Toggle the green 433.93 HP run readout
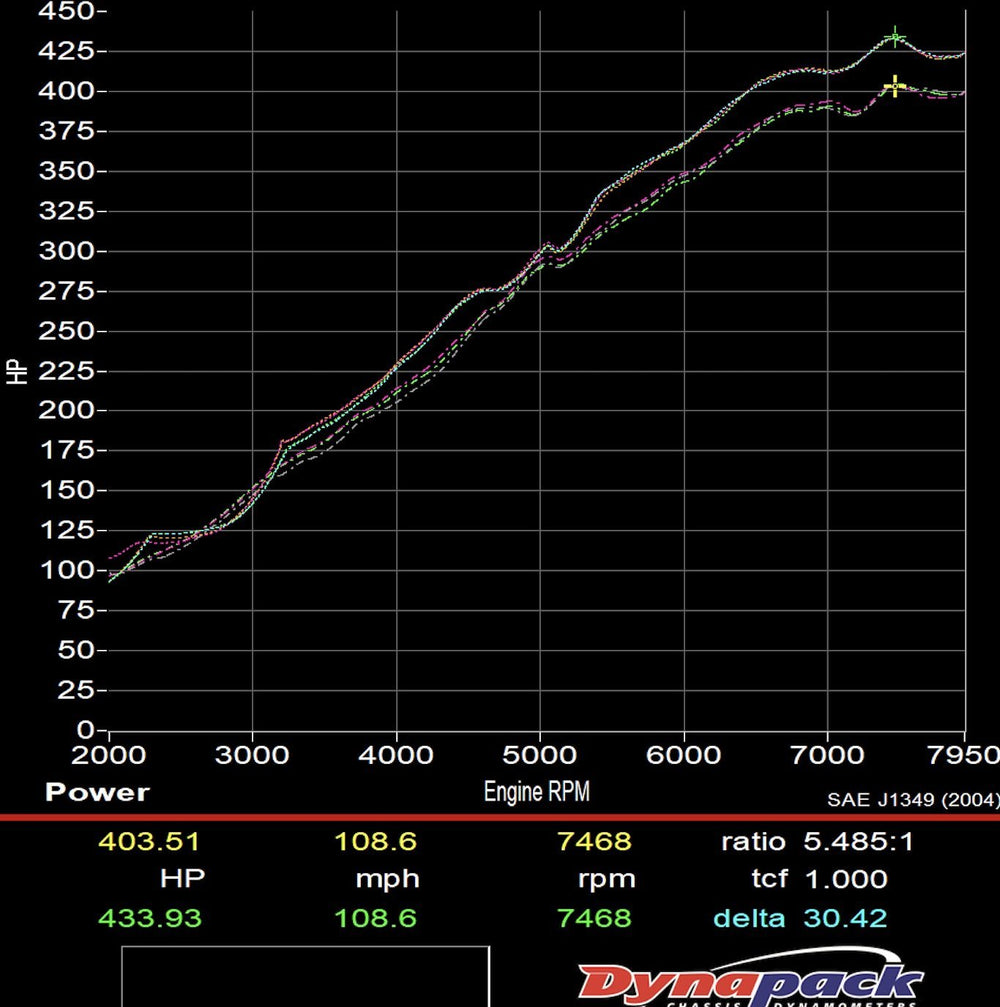The height and width of the screenshot is (1007, 1000). pyautogui.click(x=151, y=917)
